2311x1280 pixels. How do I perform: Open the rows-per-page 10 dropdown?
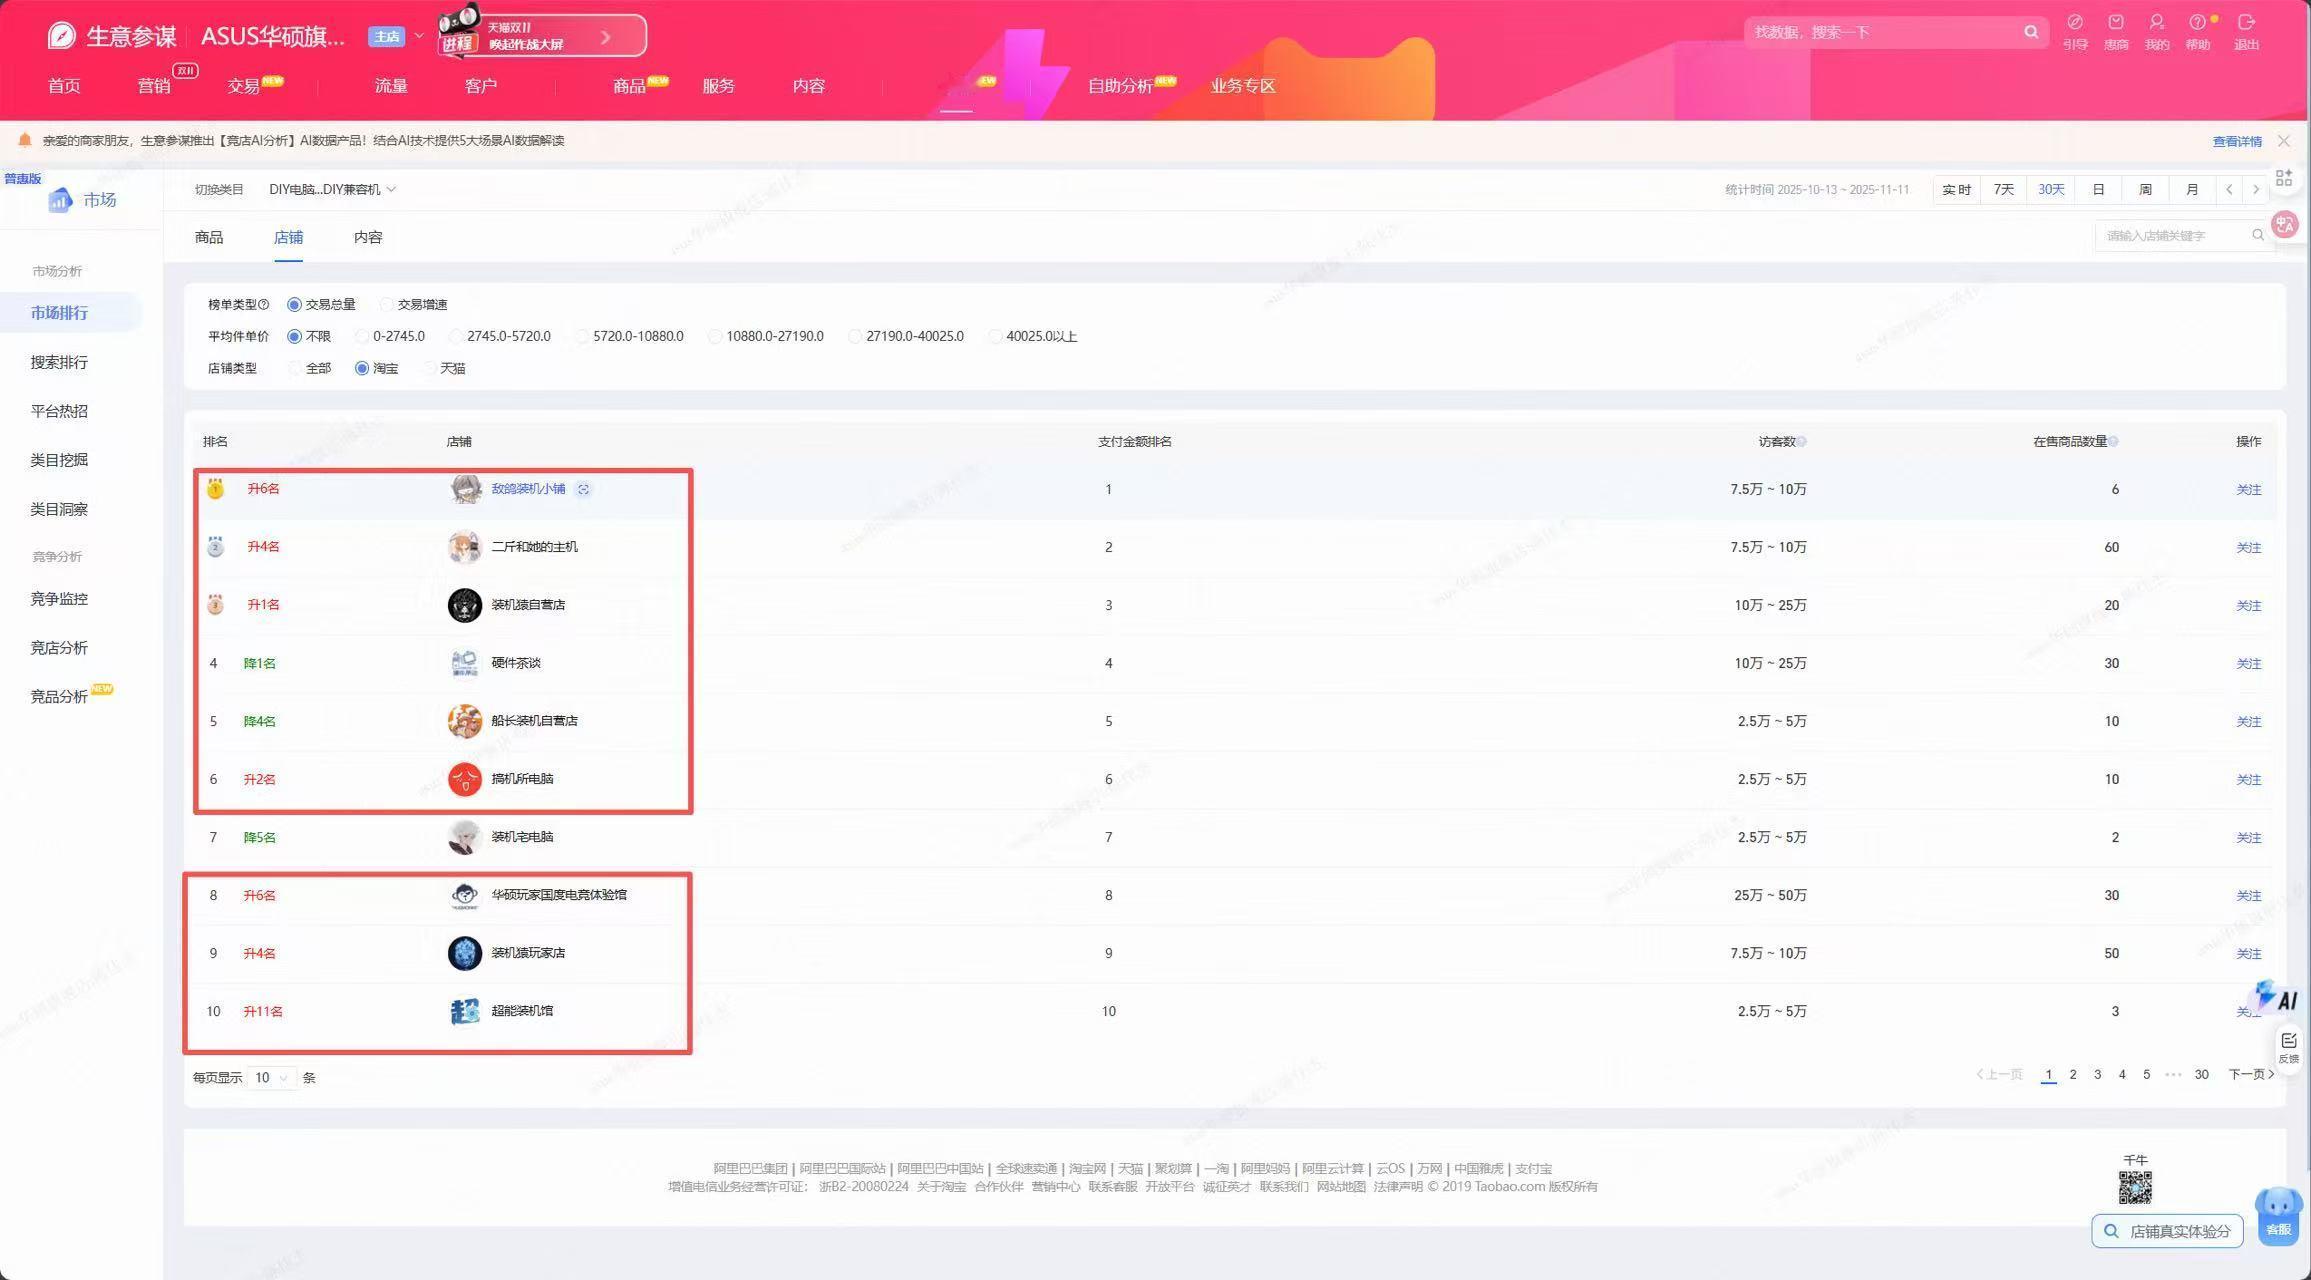click(271, 1078)
